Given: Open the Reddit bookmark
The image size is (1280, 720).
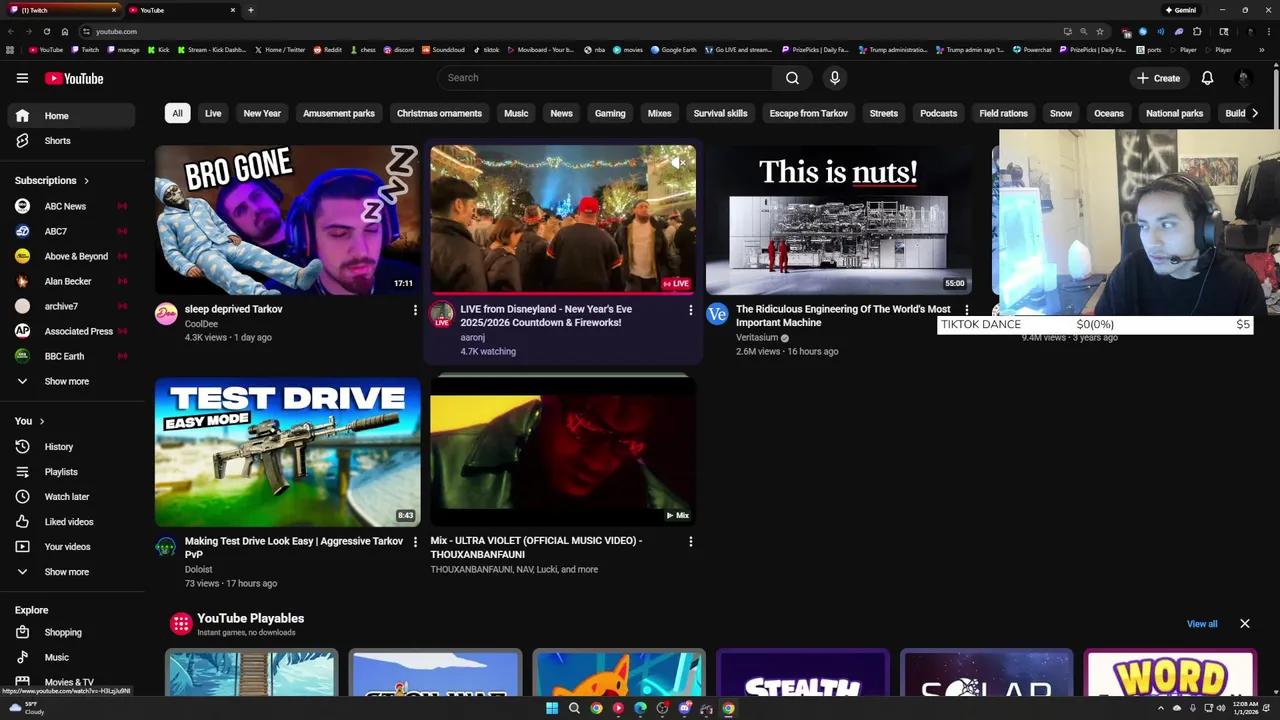Looking at the screenshot, I should pyautogui.click(x=327, y=49).
